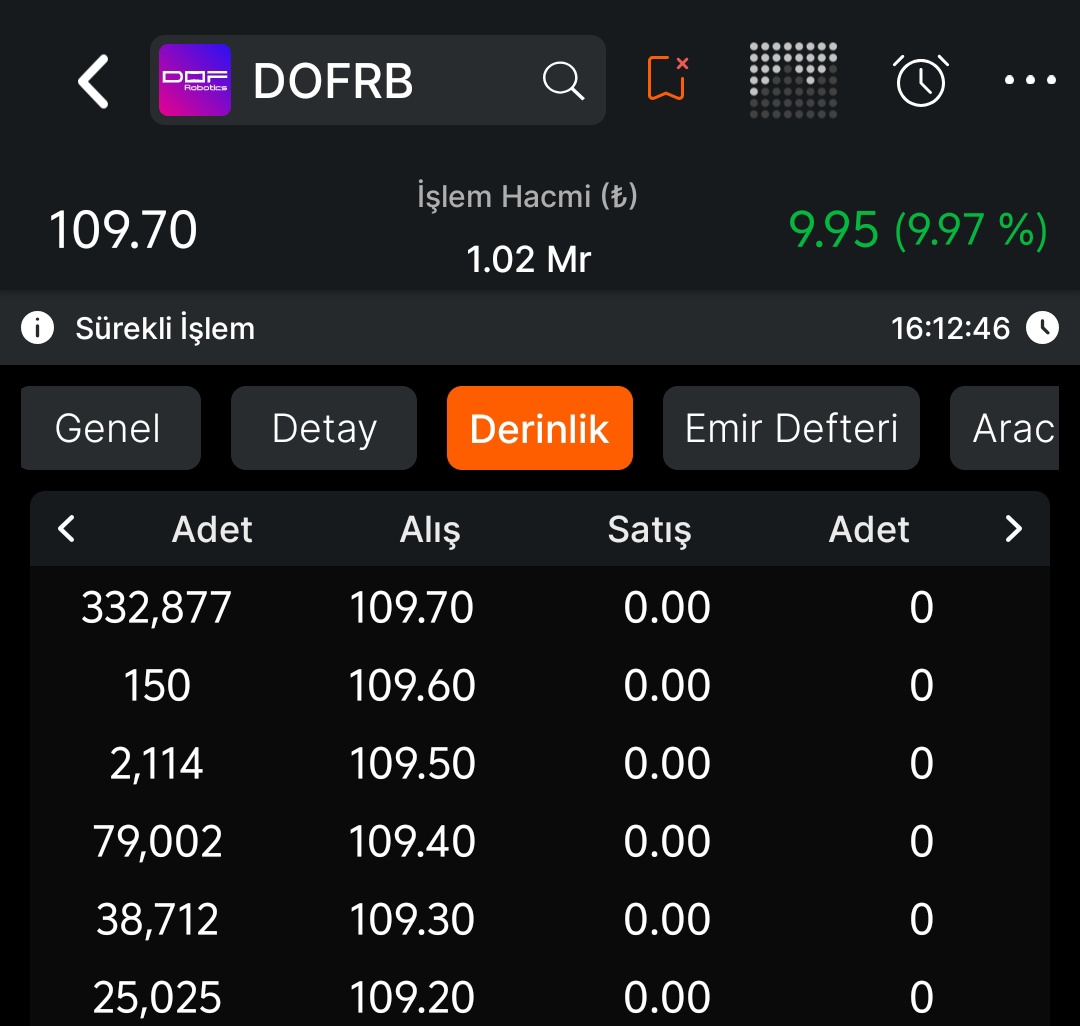Tap the left chevron in the depth header
Viewport: 1080px width, 1026px height.
pos(66,529)
